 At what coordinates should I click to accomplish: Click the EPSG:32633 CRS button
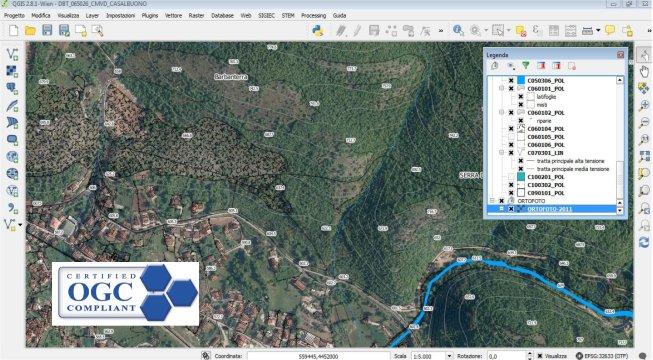603,356
